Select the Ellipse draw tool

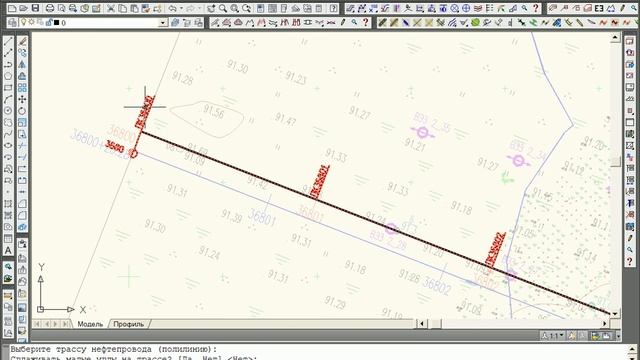tap(8, 145)
